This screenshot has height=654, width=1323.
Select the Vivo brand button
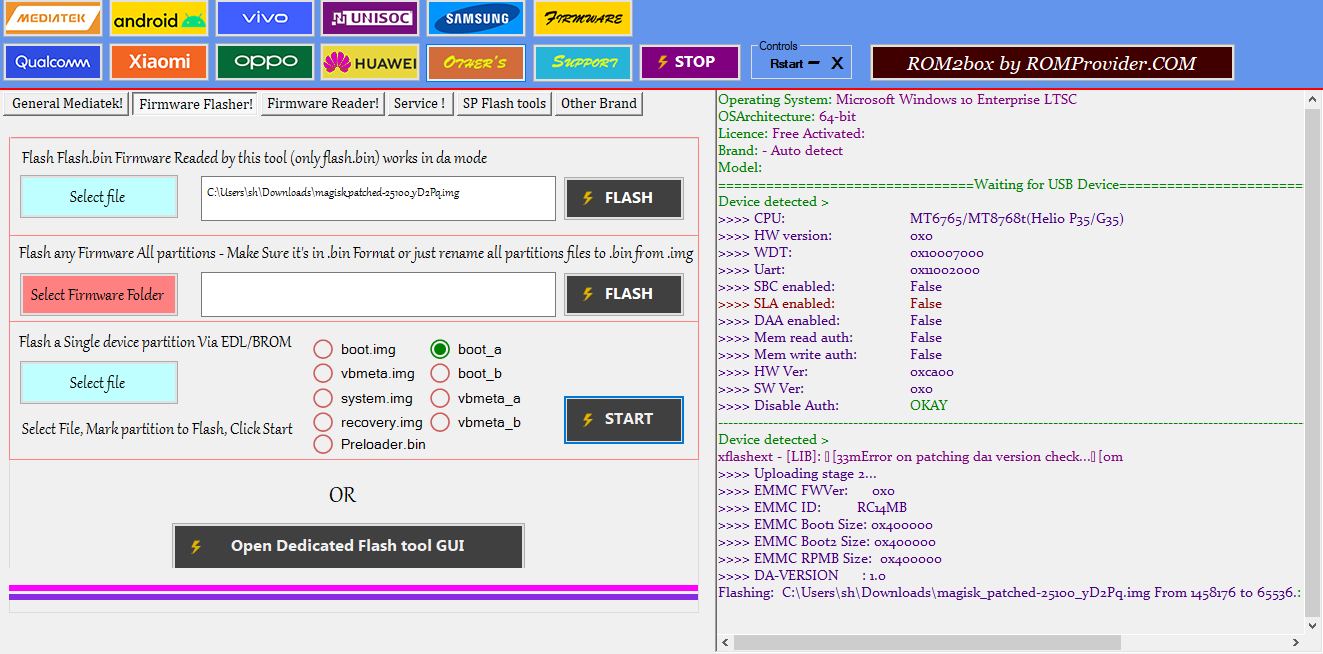coord(265,18)
